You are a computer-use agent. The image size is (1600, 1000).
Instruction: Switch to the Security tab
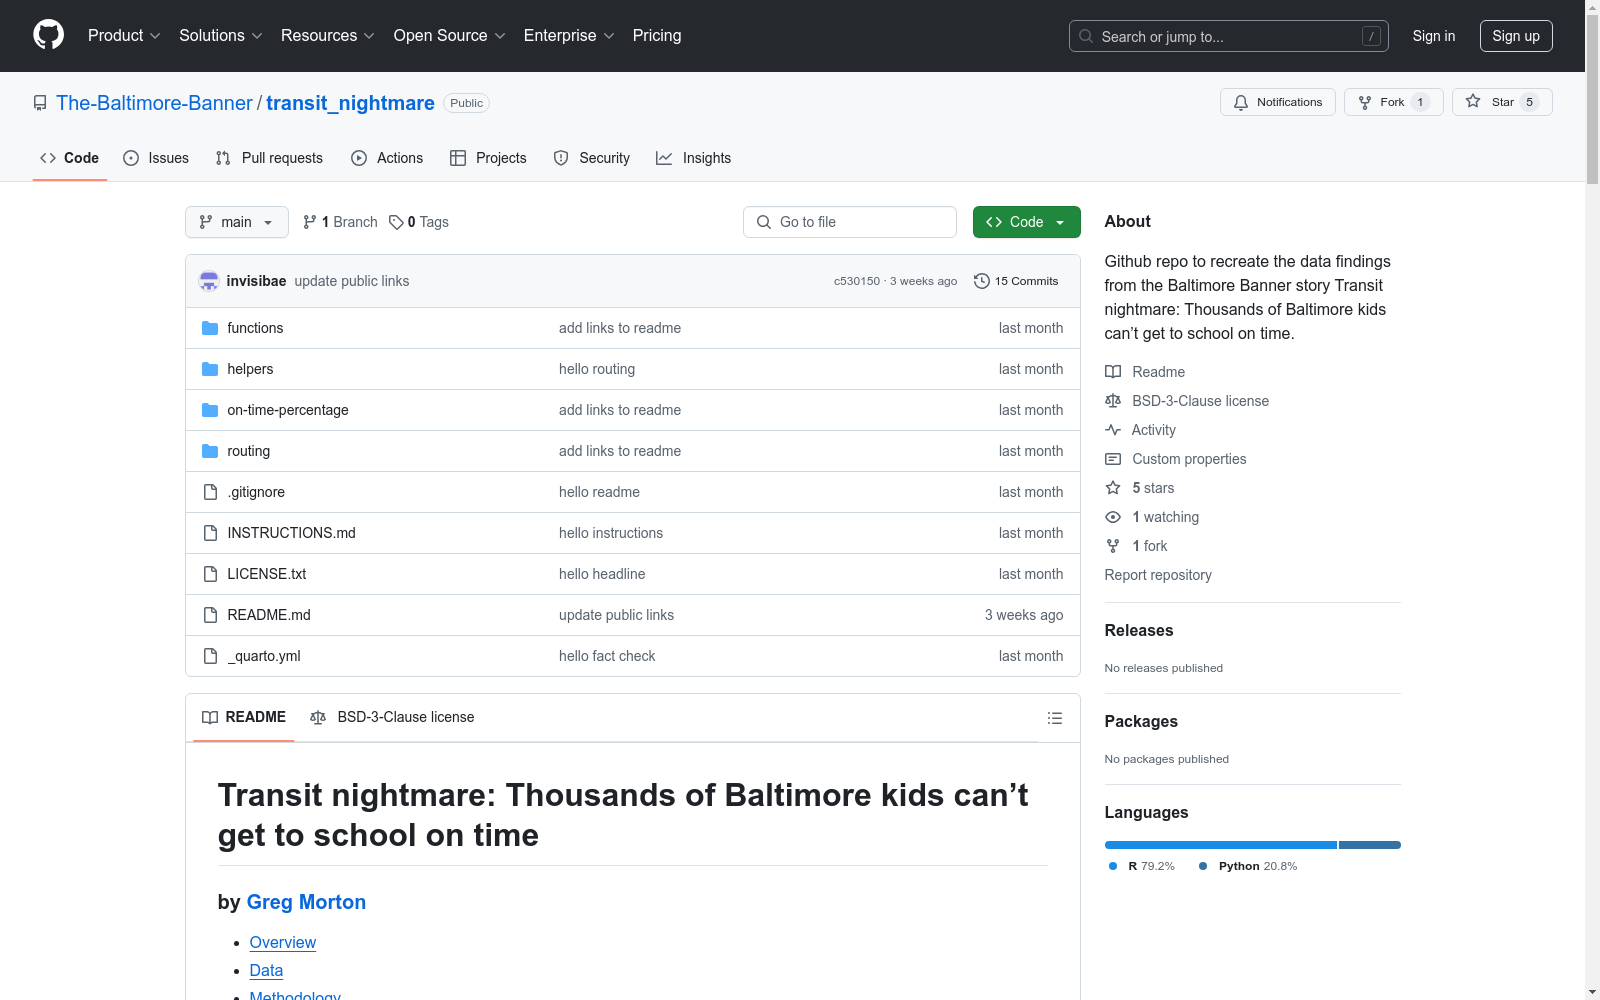[592, 158]
